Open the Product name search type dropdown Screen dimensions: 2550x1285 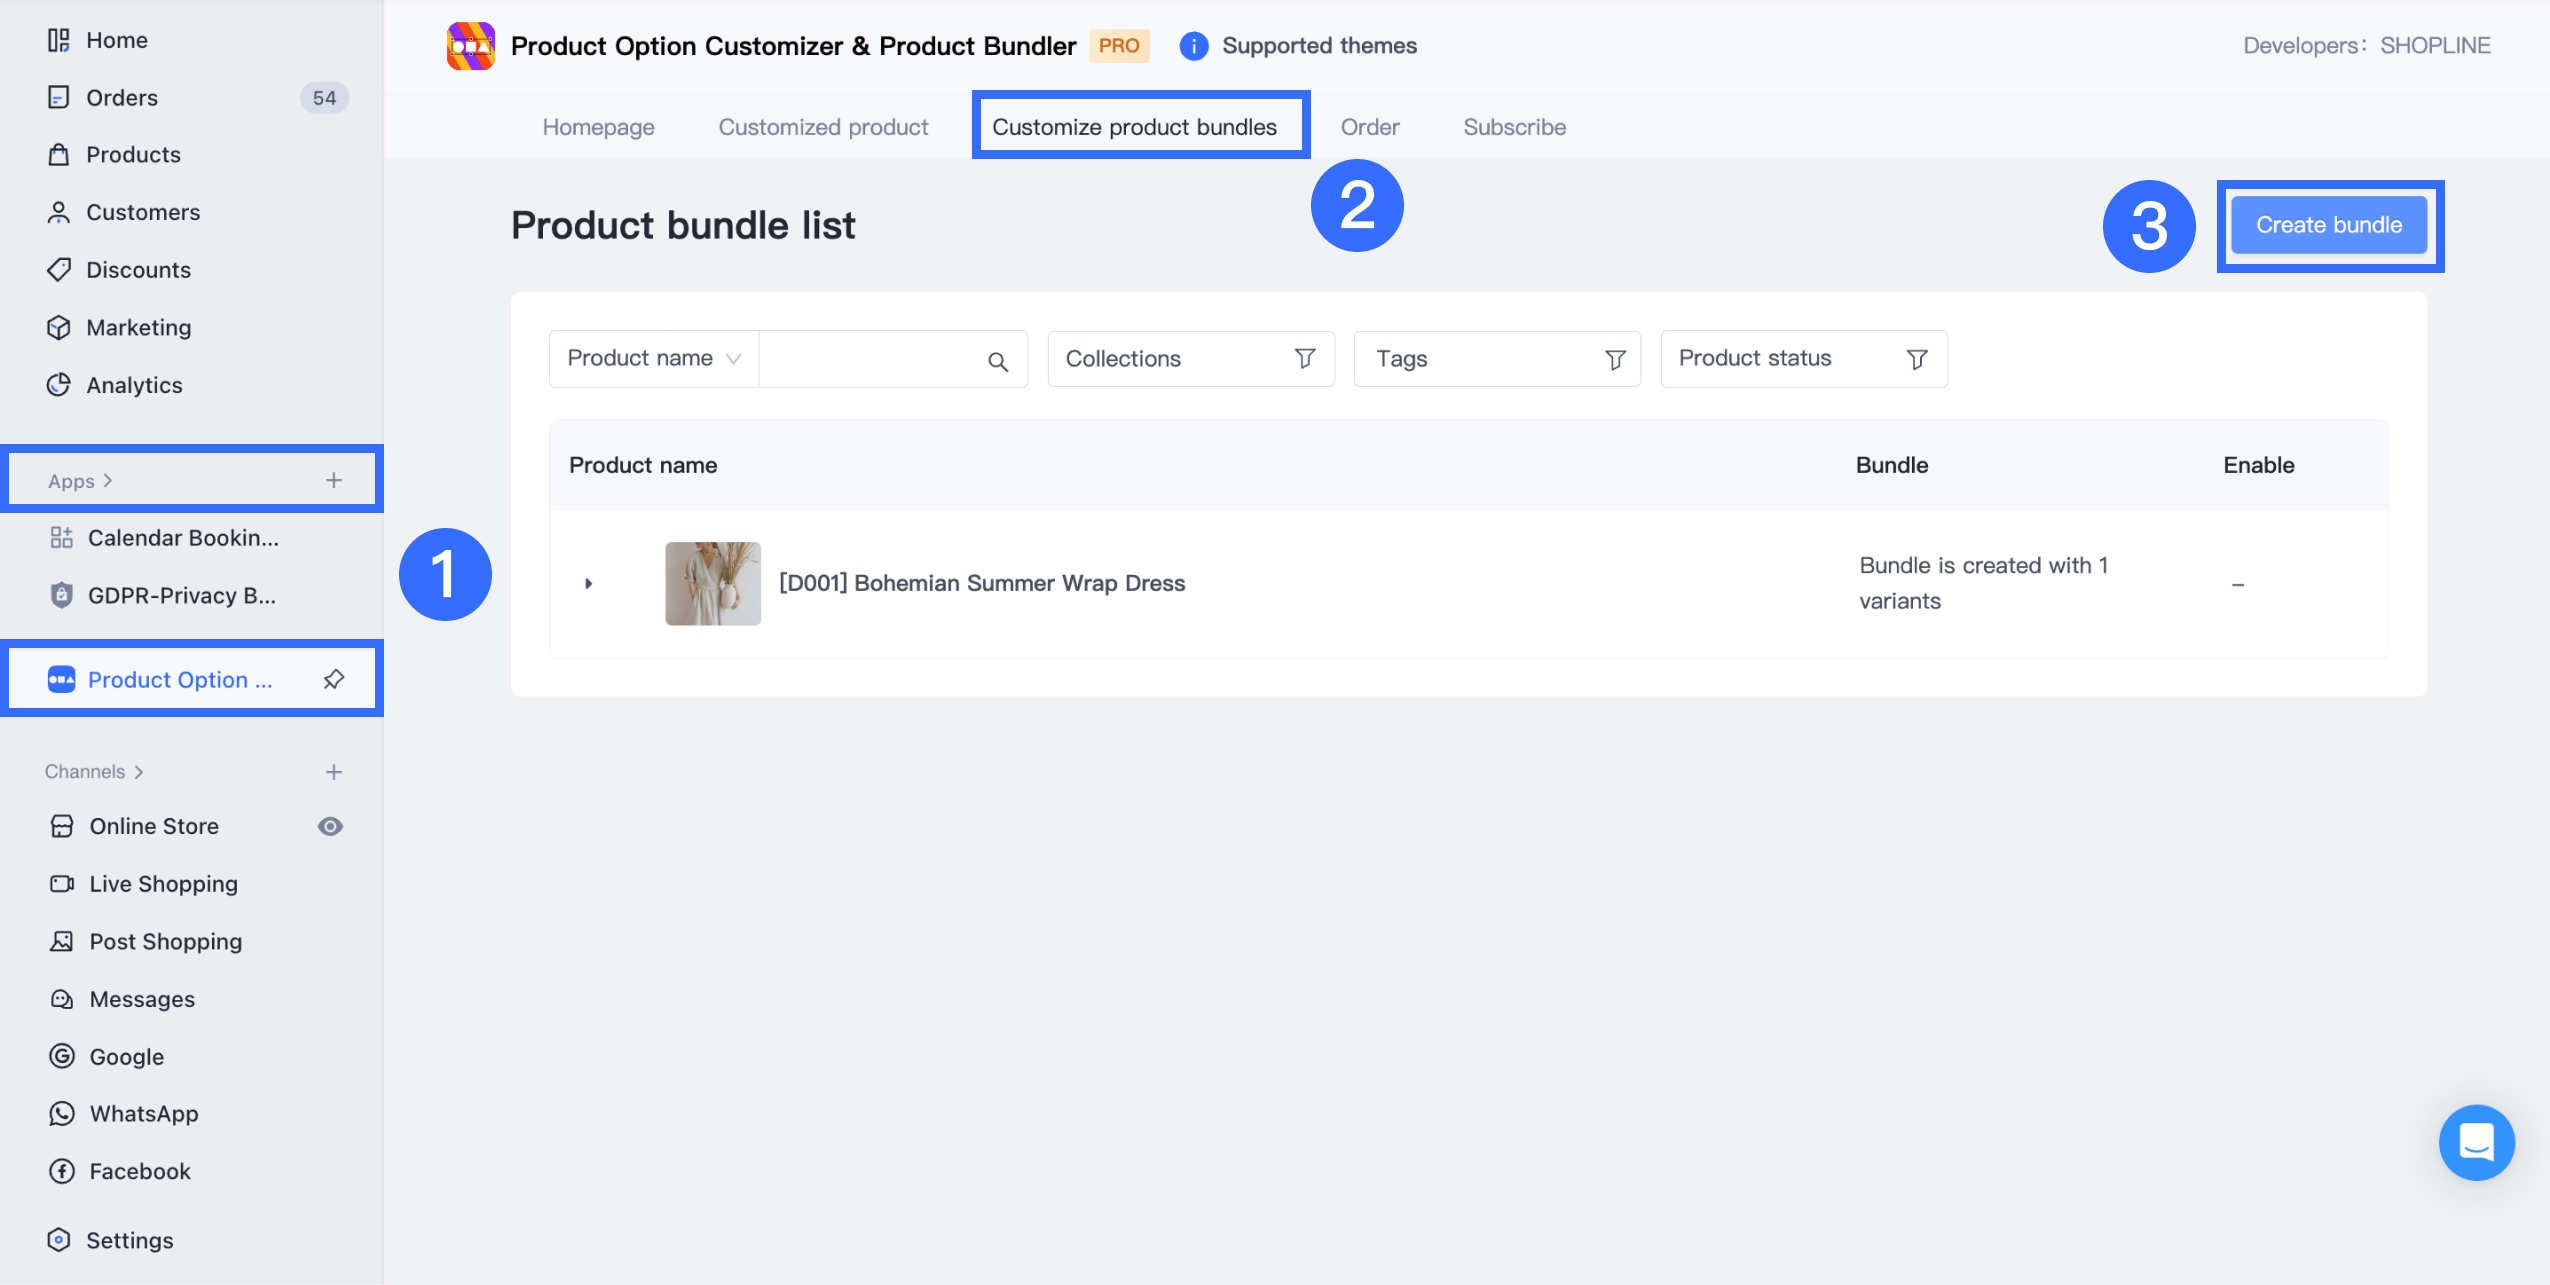[x=654, y=358]
